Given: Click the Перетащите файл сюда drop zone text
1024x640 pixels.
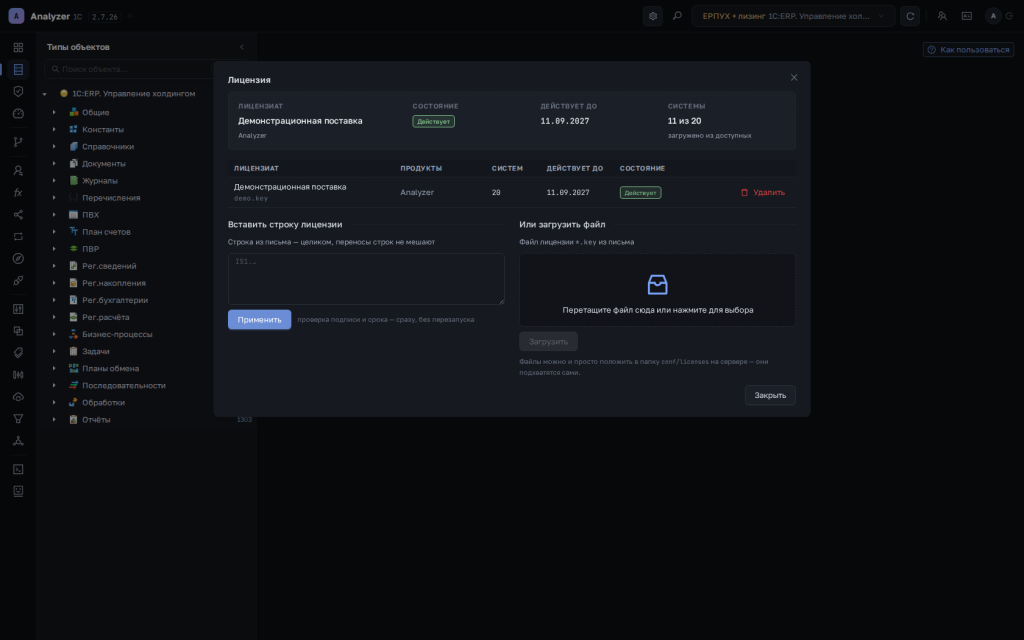Looking at the screenshot, I should click(658, 310).
